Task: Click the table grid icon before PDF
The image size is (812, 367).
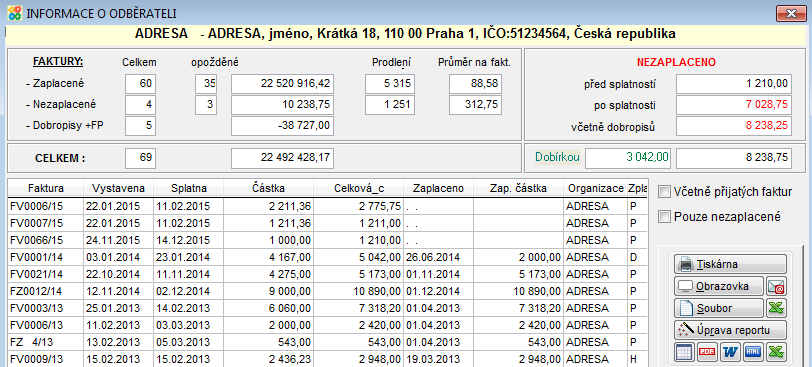Action: coord(685,352)
